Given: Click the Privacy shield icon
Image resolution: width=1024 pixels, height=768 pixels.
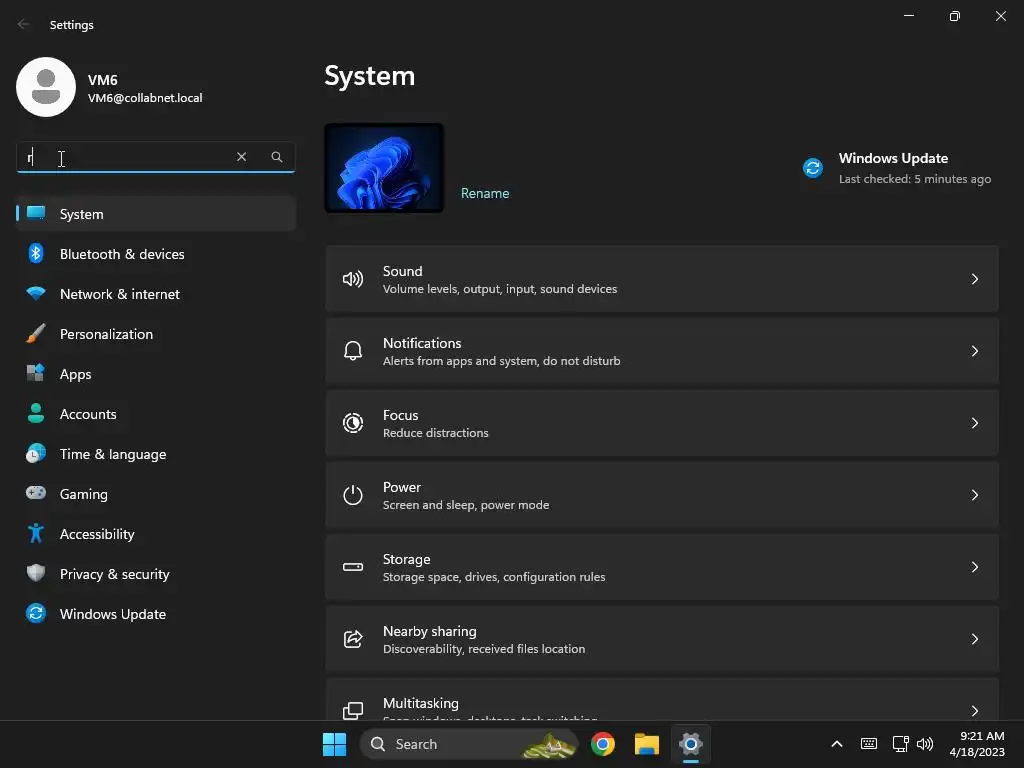Looking at the screenshot, I should (36, 573).
